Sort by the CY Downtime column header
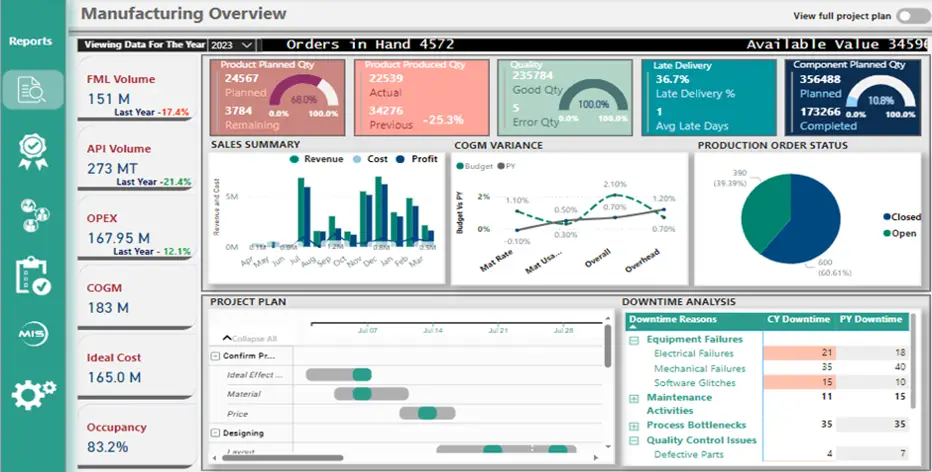 (799, 320)
